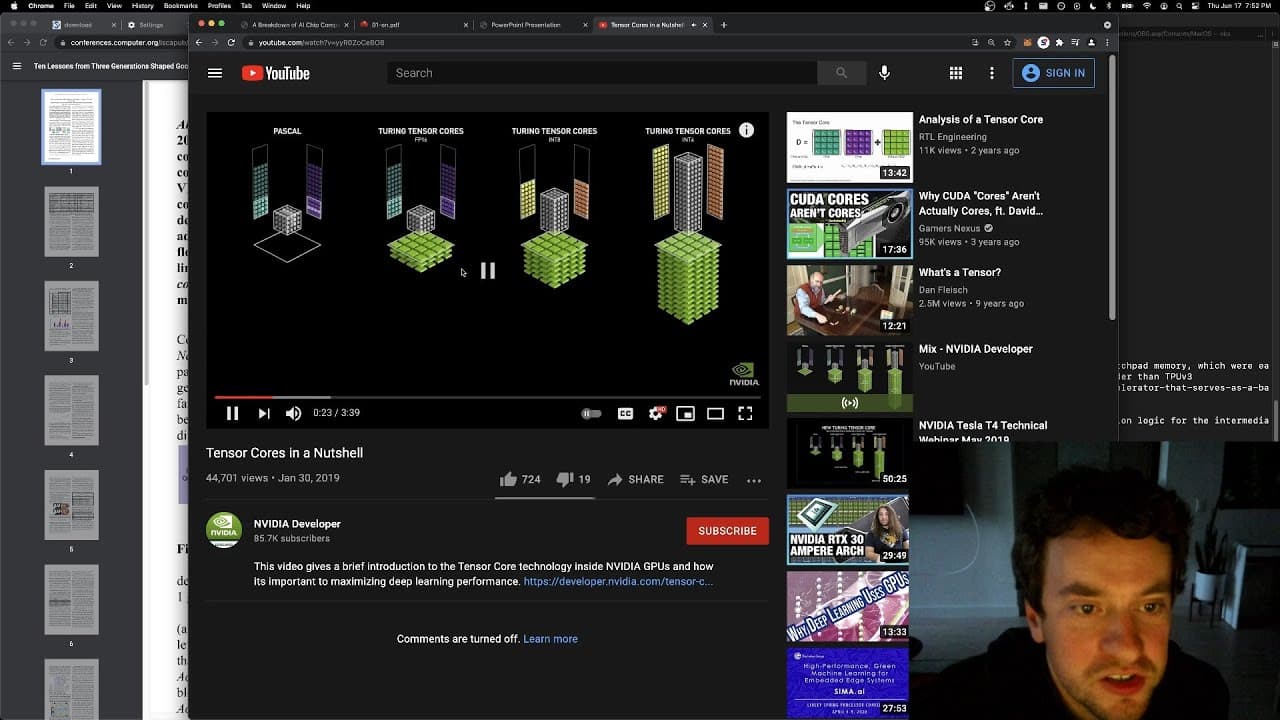Skip to the next video
This screenshot has height=720, width=1280.
coord(264,413)
